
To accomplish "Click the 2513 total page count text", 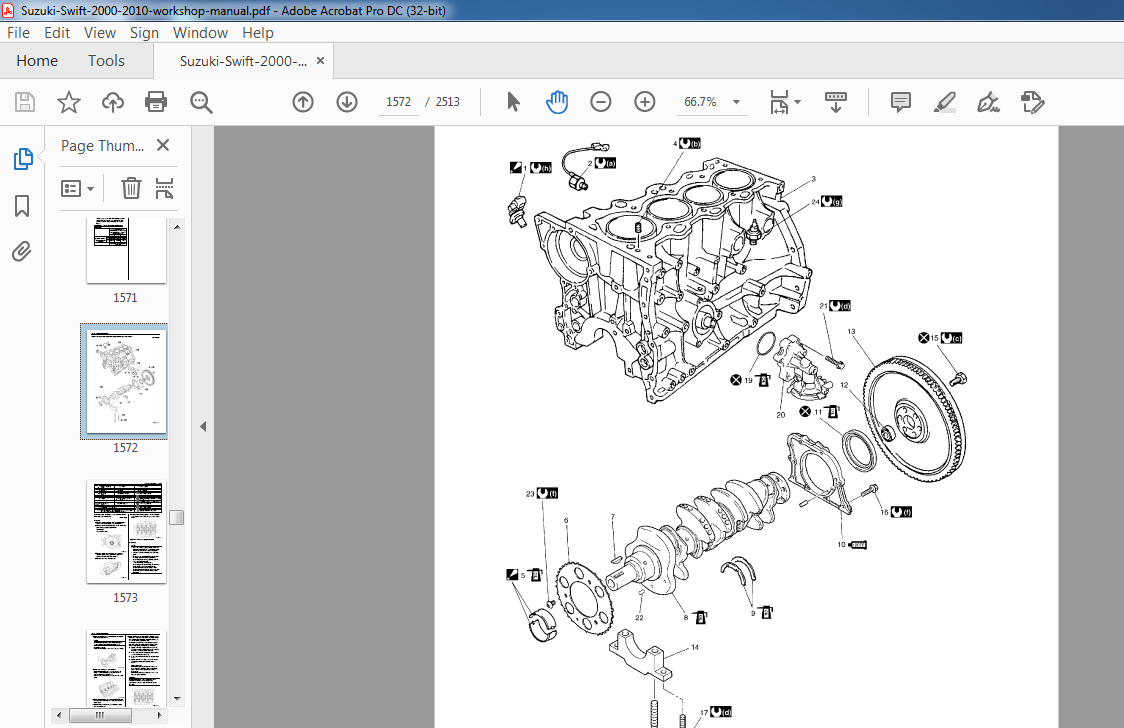I will point(447,102).
